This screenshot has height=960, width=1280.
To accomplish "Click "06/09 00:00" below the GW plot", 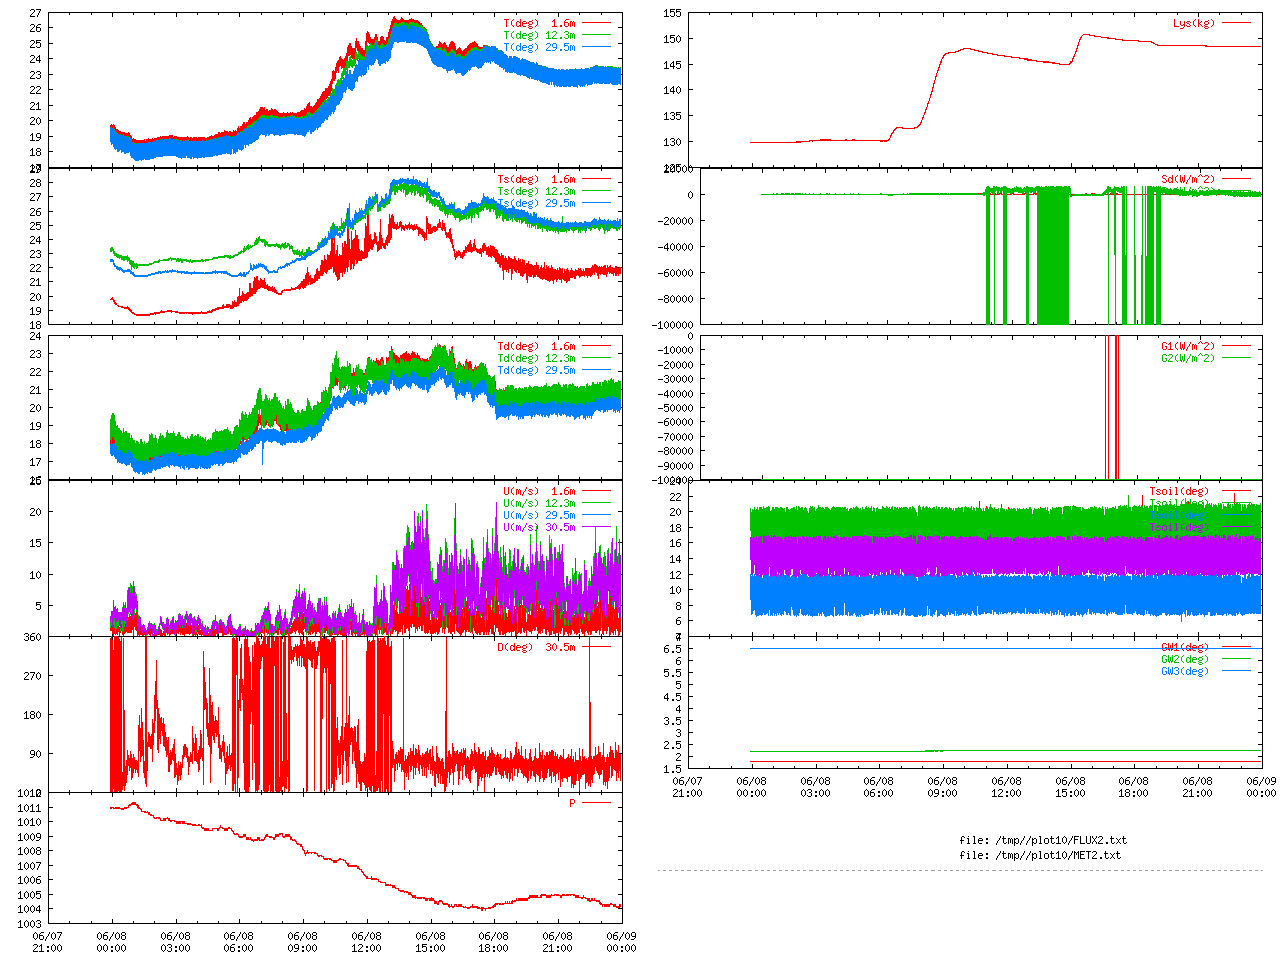I will click(x=1261, y=787).
